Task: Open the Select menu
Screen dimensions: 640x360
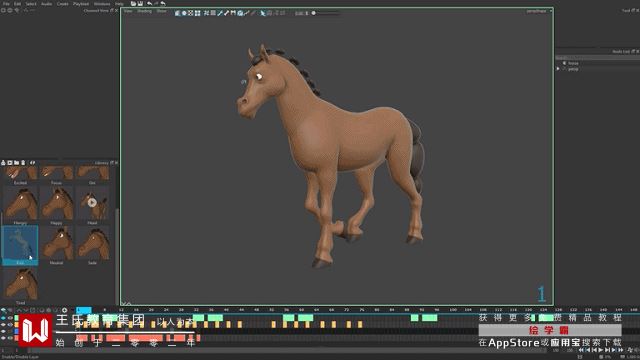Action: [31, 4]
